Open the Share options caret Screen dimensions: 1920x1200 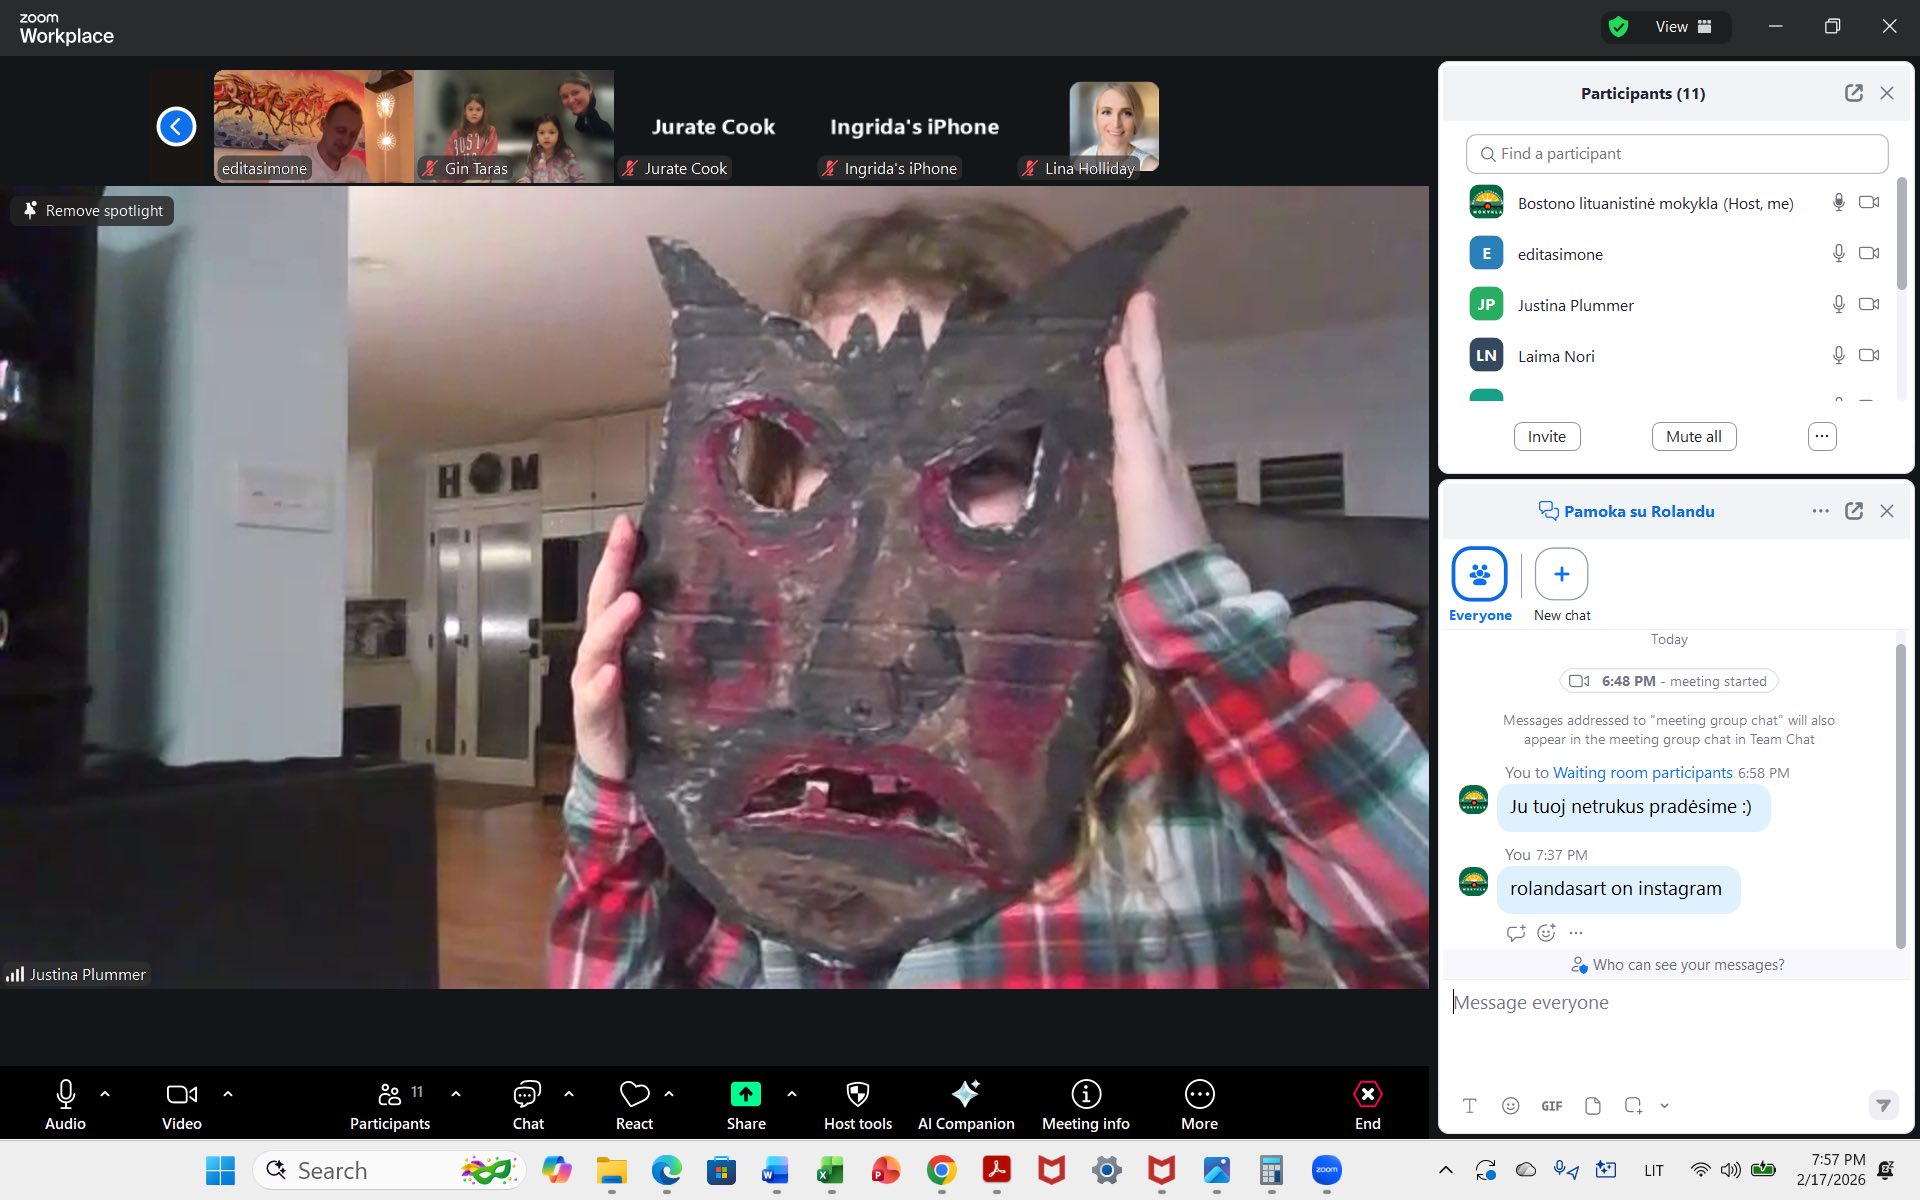(x=792, y=1094)
